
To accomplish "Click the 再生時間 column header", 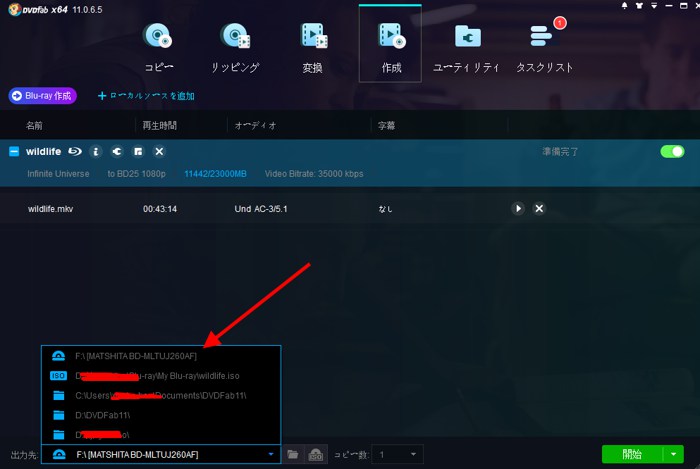I will 160,126.
